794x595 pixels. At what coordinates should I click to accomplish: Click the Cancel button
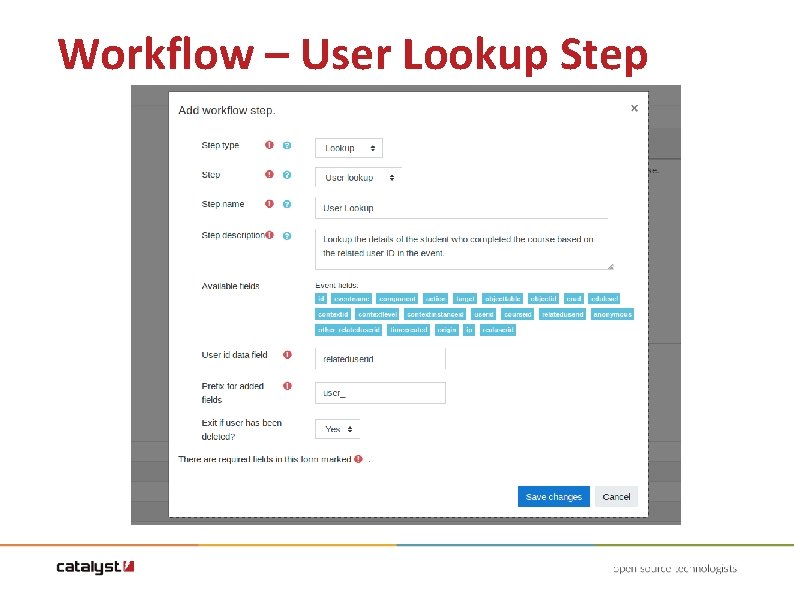tap(616, 497)
